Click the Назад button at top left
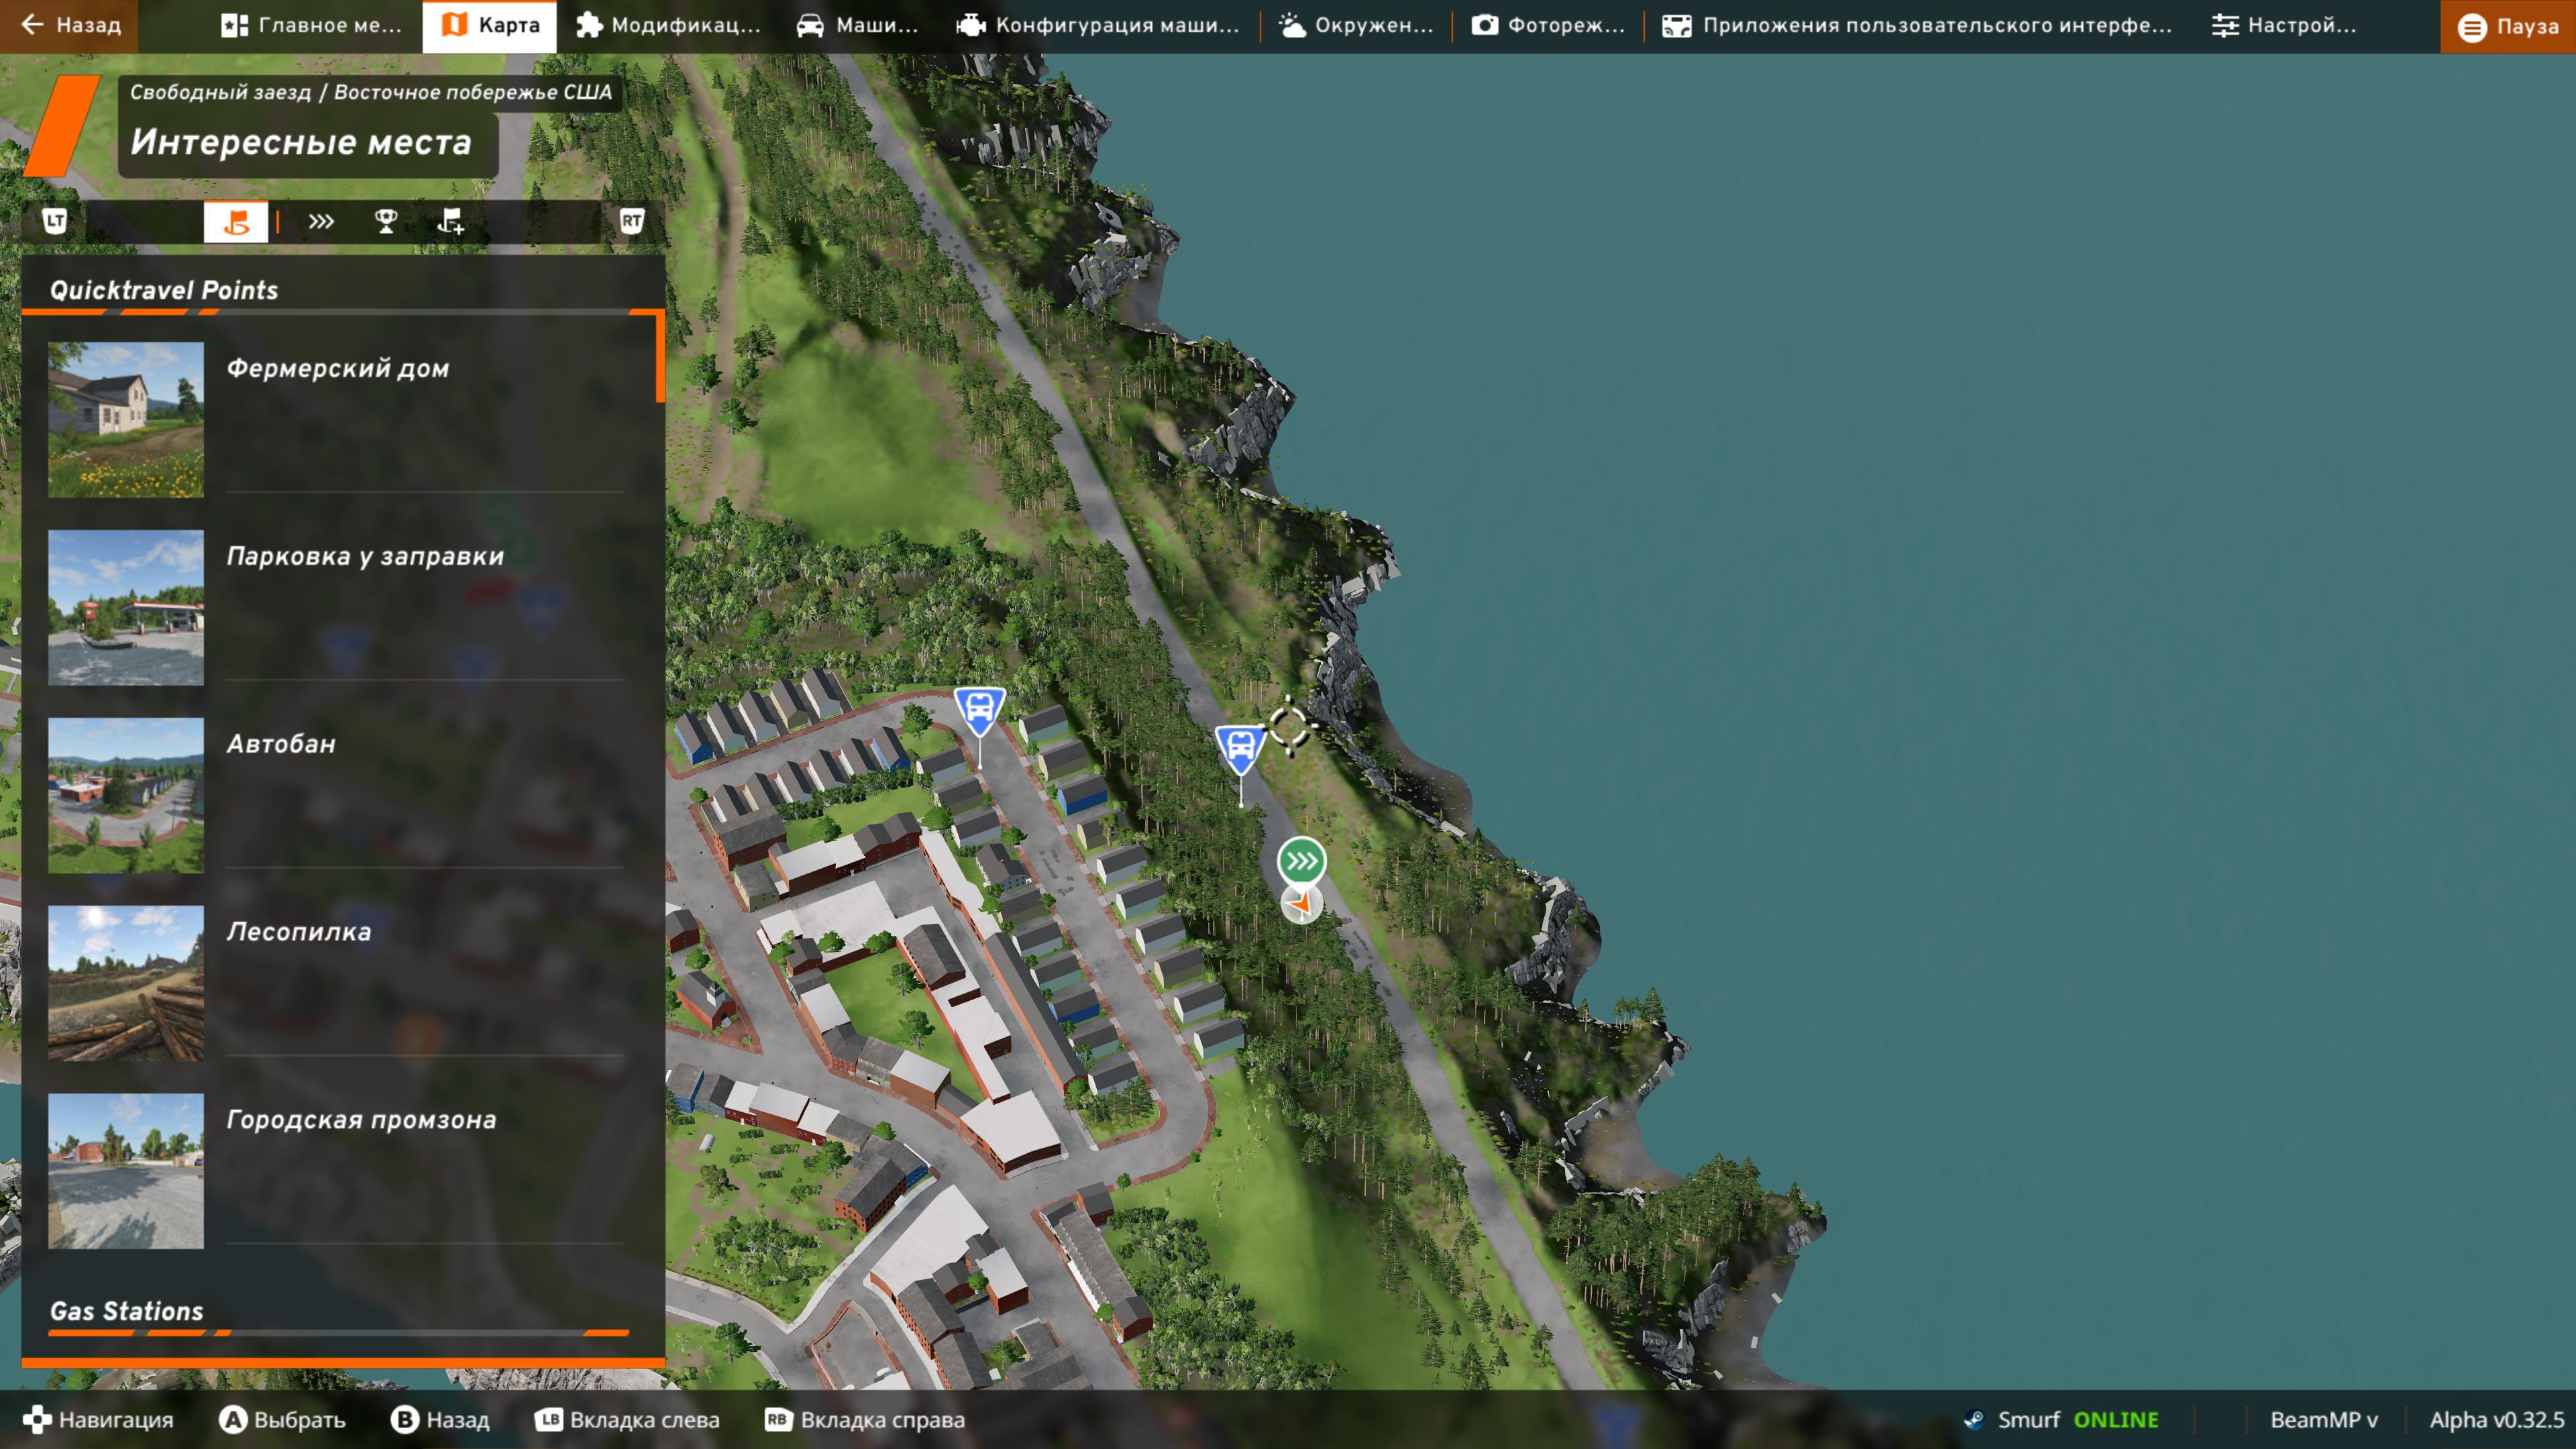2576x1449 pixels. coord(70,26)
